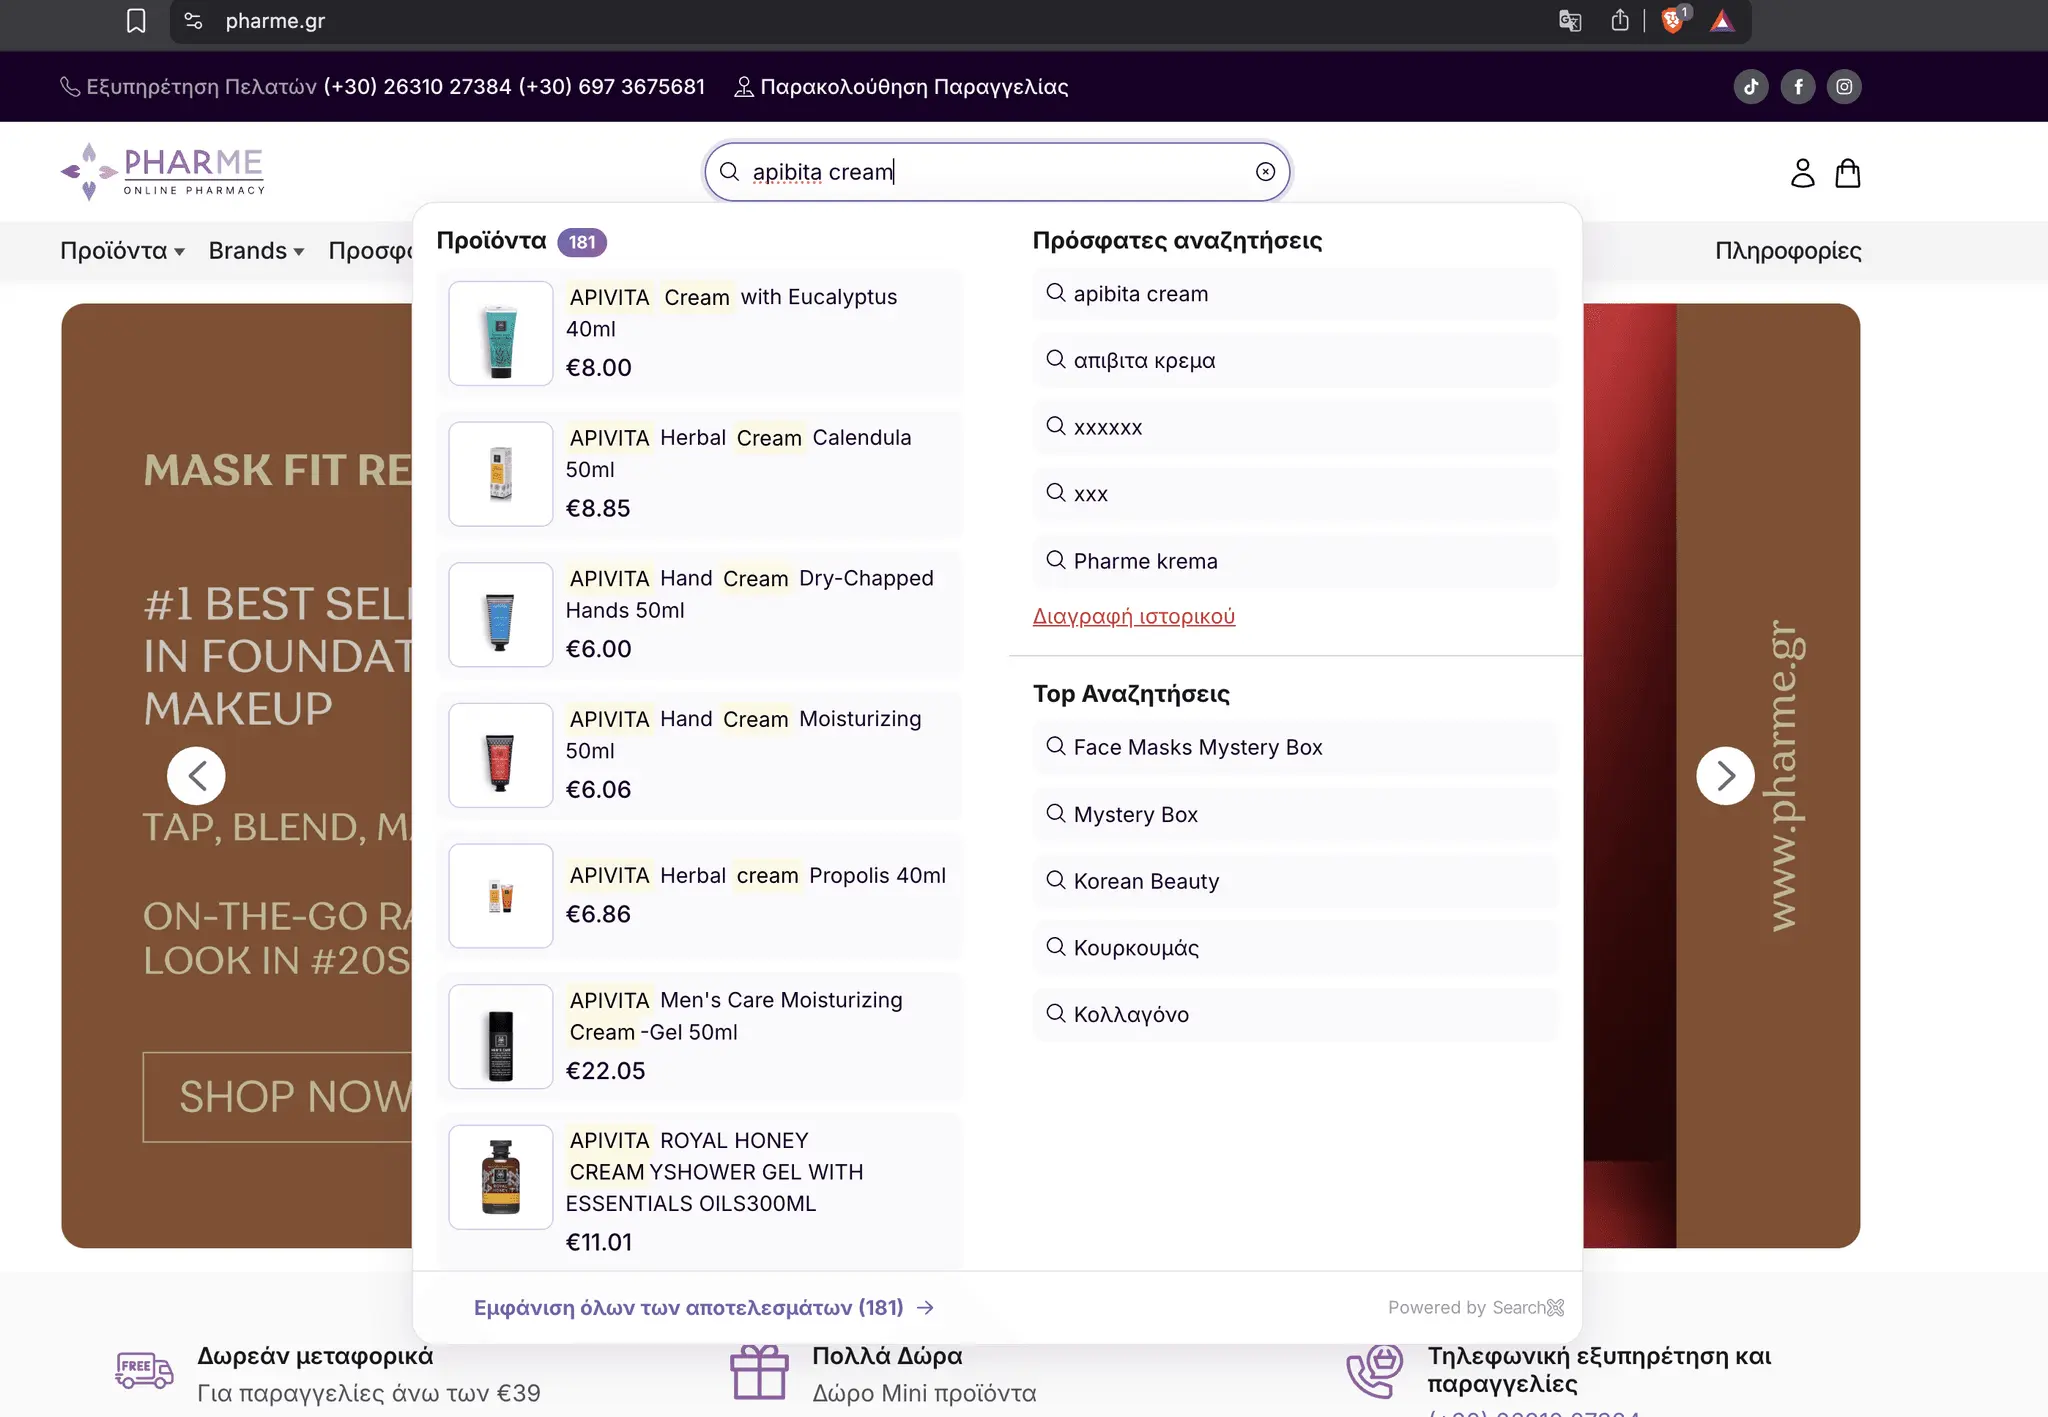The image size is (2048, 1417).
Task: Open APIVITA Cream with Eucalyptus thumbnail
Action: (x=501, y=333)
